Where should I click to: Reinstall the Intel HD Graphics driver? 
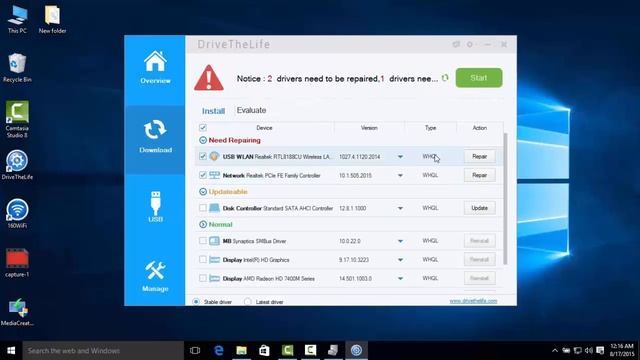click(x=480, y=260)
